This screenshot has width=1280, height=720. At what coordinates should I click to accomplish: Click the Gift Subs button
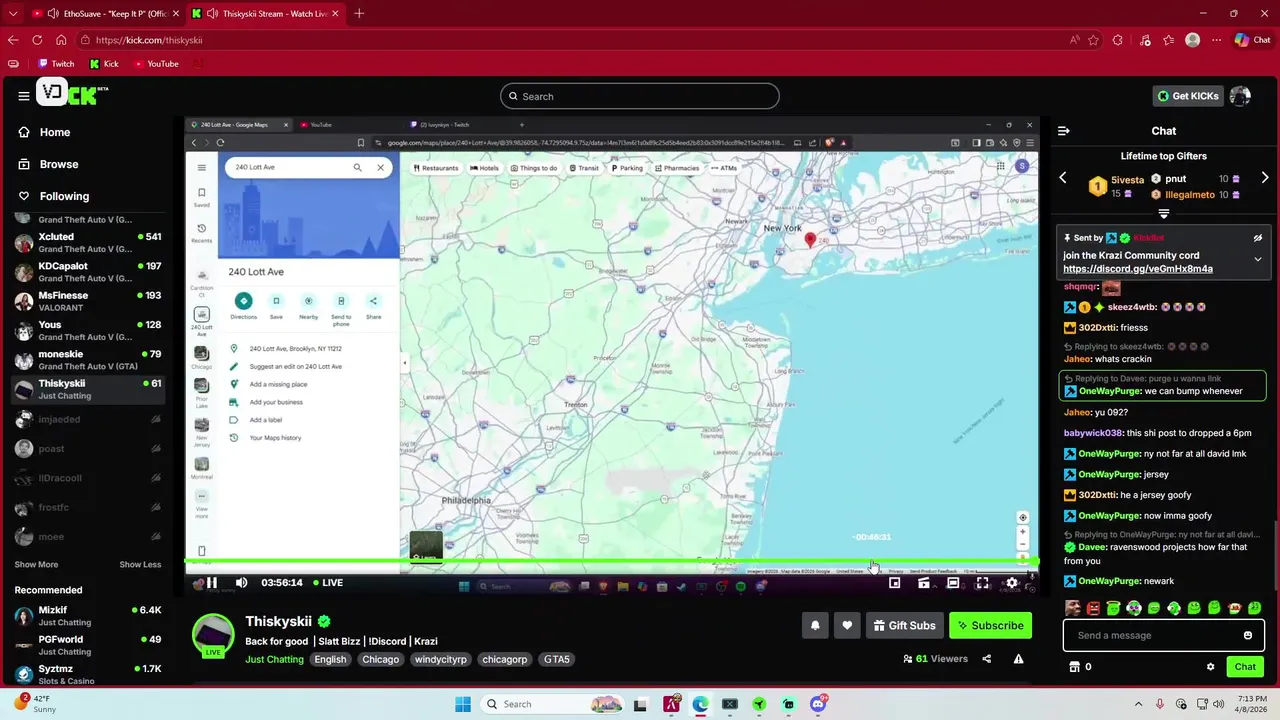904,626
